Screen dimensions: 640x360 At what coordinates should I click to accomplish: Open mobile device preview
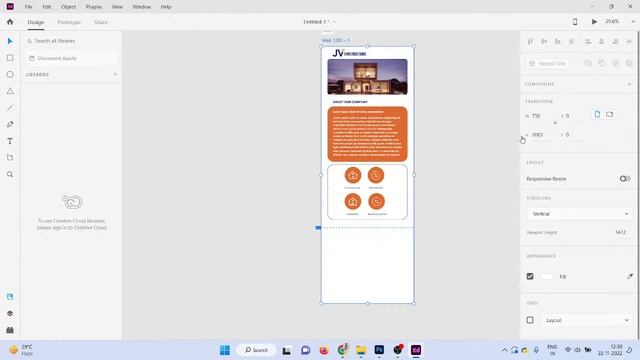tap(575, 22)
